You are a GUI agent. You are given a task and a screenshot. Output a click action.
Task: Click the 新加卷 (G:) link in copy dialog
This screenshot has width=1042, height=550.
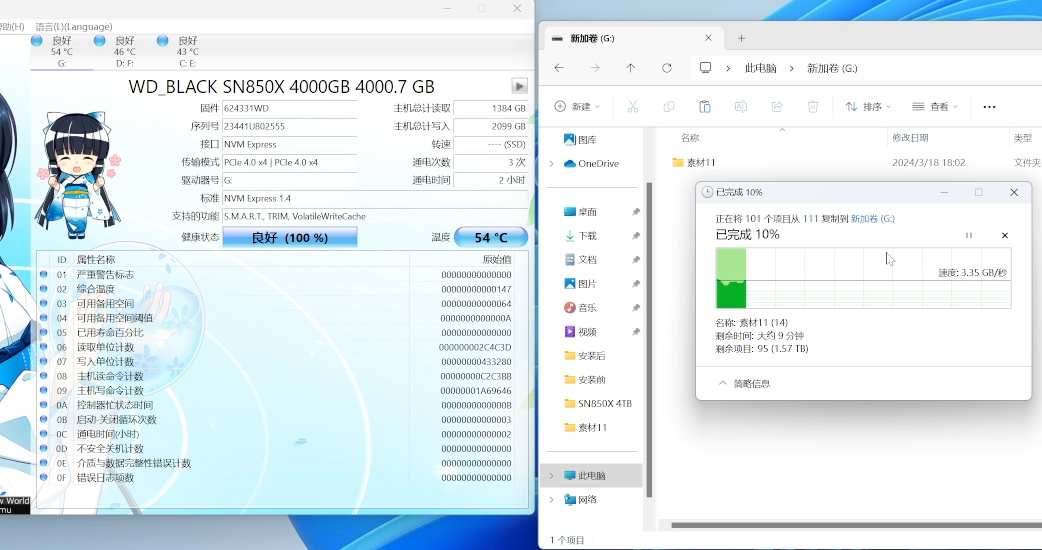873,219
